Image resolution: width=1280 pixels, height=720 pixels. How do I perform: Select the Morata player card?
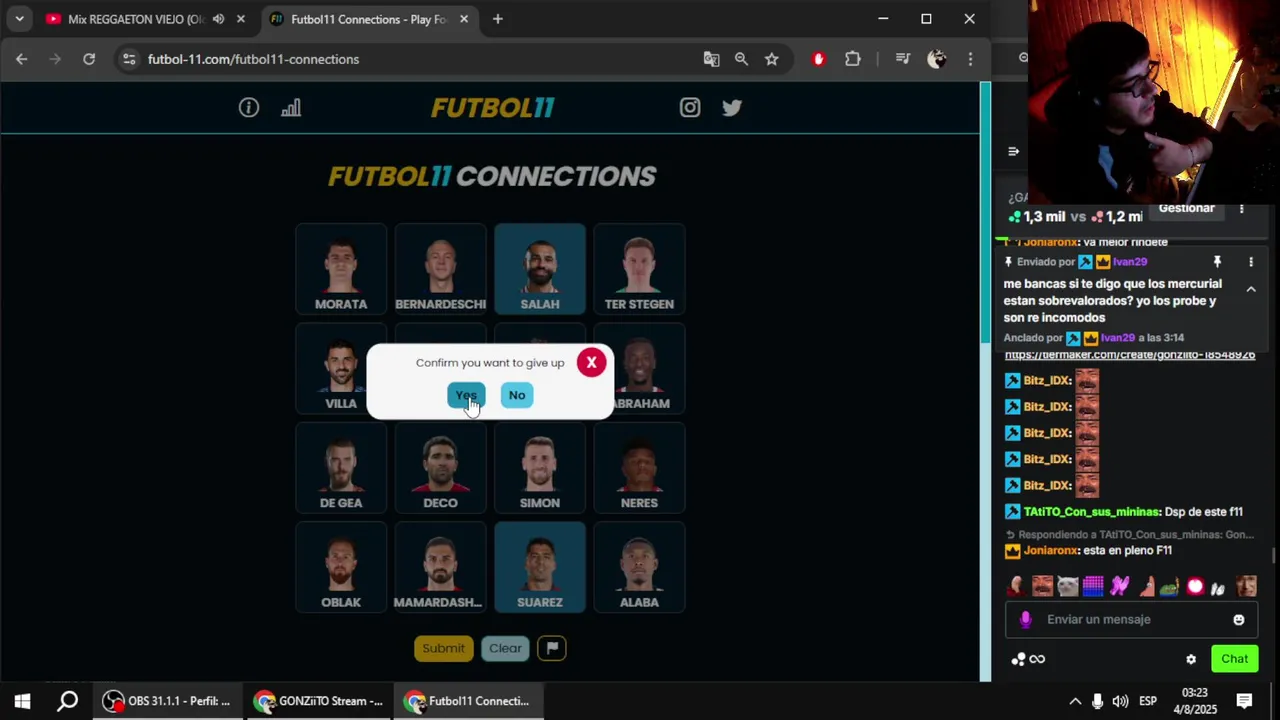pyautogui.click(x=341, y=269)
